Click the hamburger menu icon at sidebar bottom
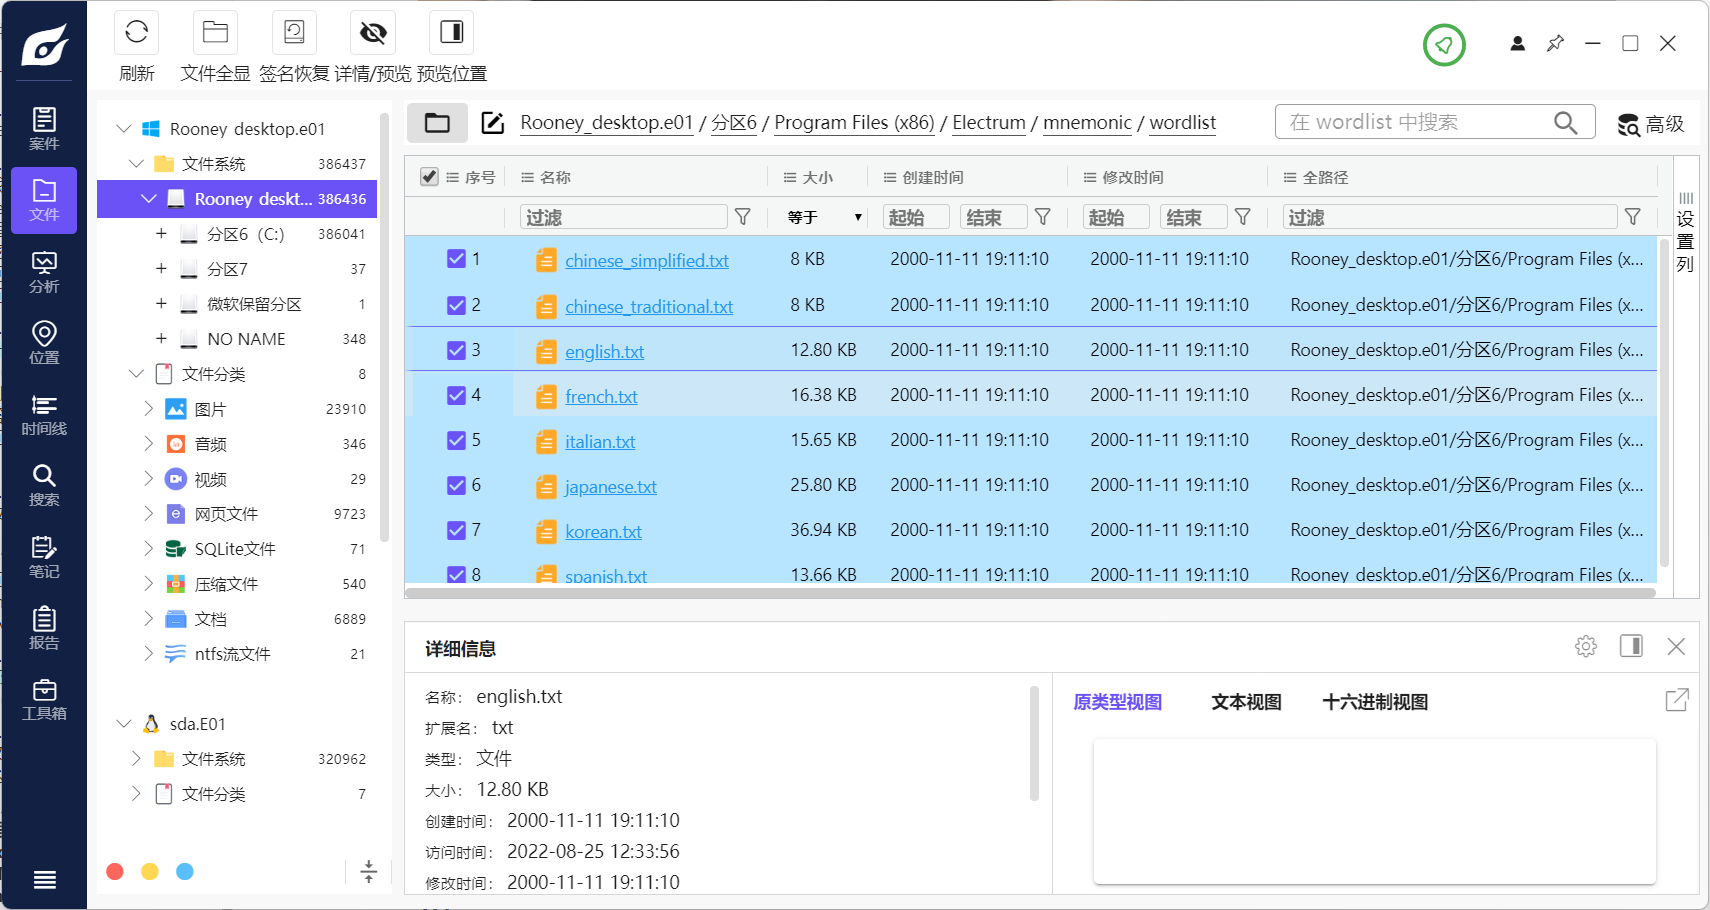The width and height of the screenshot is (1710, 910). pos(44,880)
